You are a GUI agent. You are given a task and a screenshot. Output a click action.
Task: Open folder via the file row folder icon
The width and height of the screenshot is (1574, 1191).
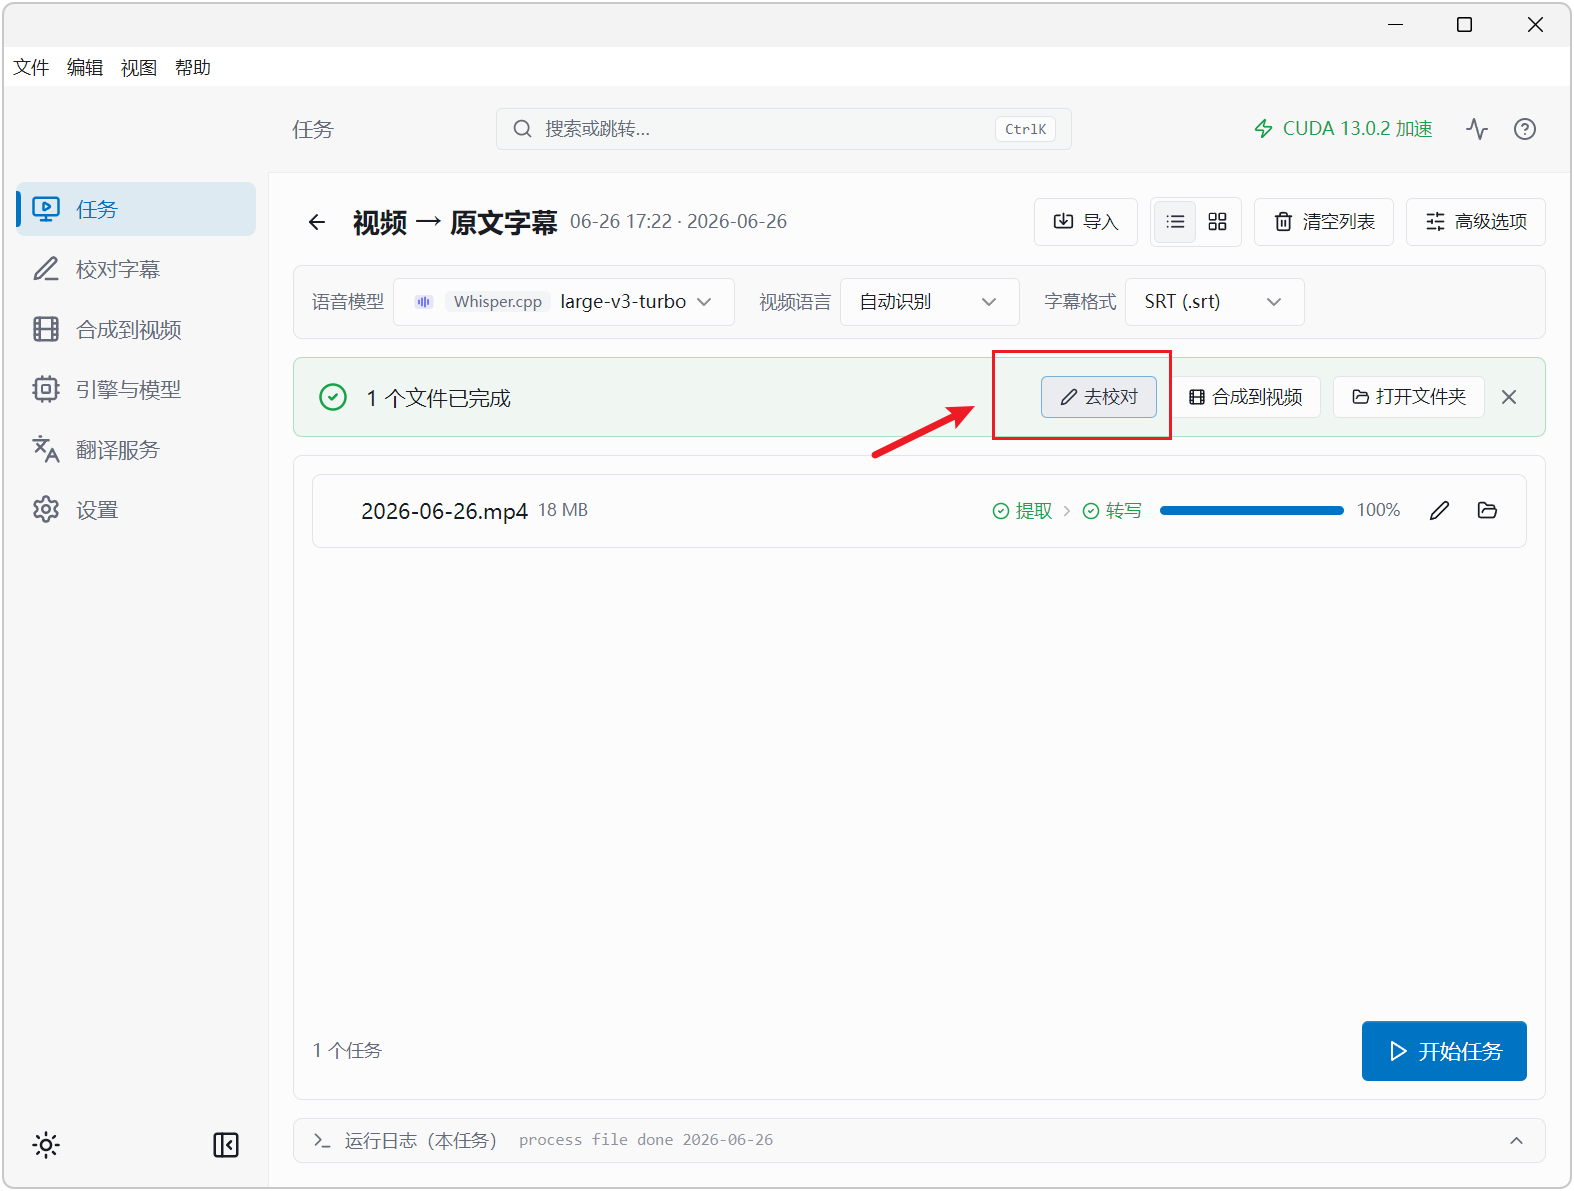point(1487,511)
